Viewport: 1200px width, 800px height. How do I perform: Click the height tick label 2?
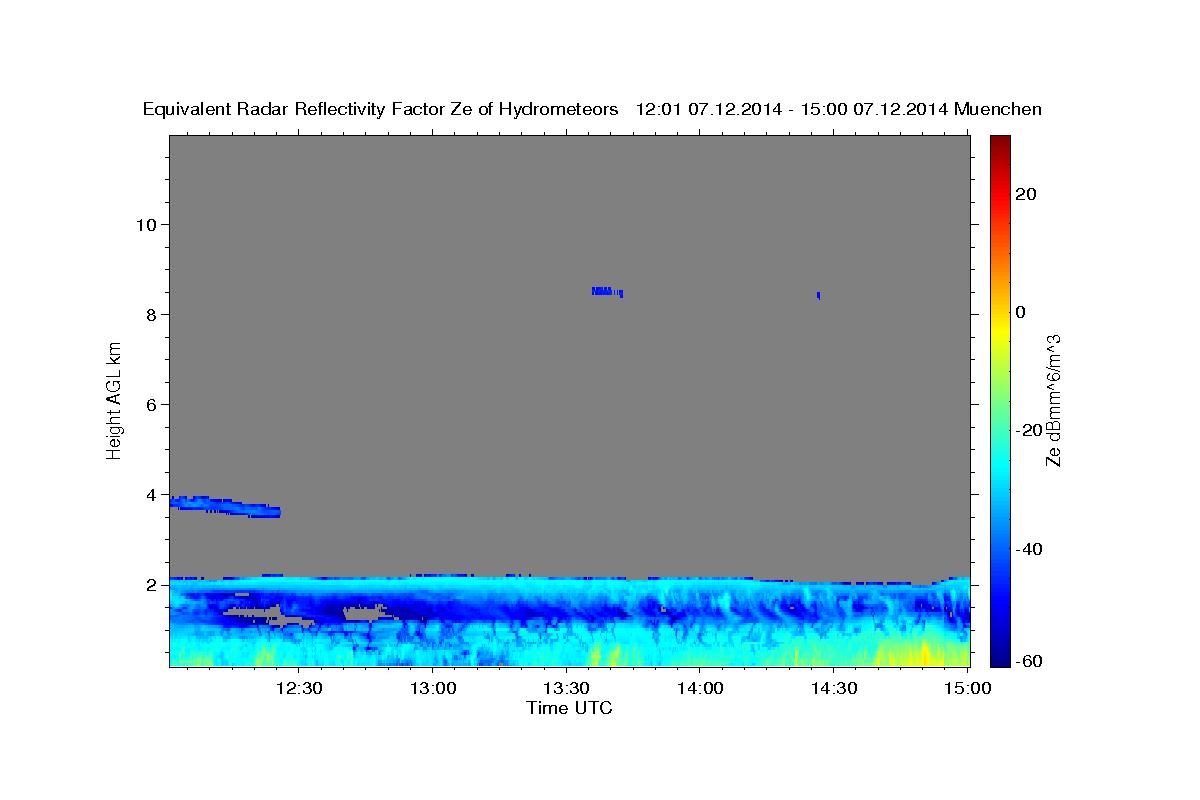[x=150, y=584]
